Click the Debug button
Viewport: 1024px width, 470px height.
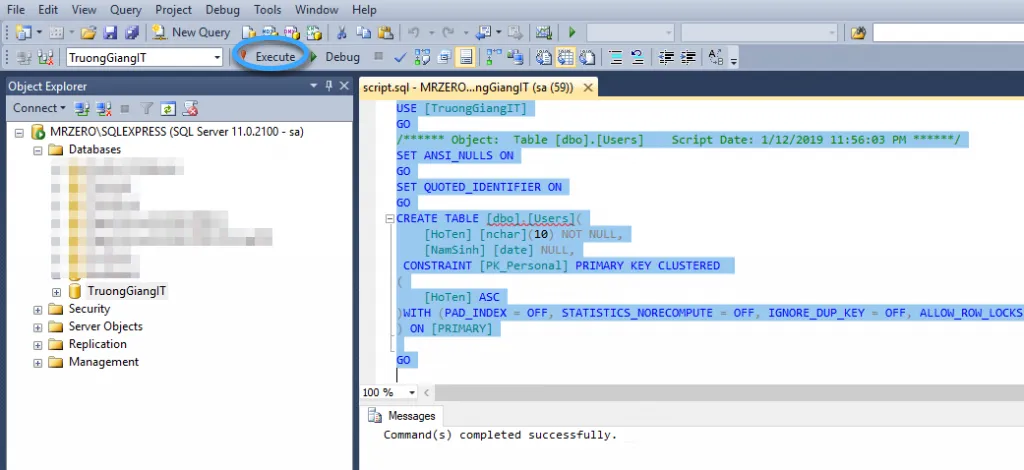(x=335, y=57)
